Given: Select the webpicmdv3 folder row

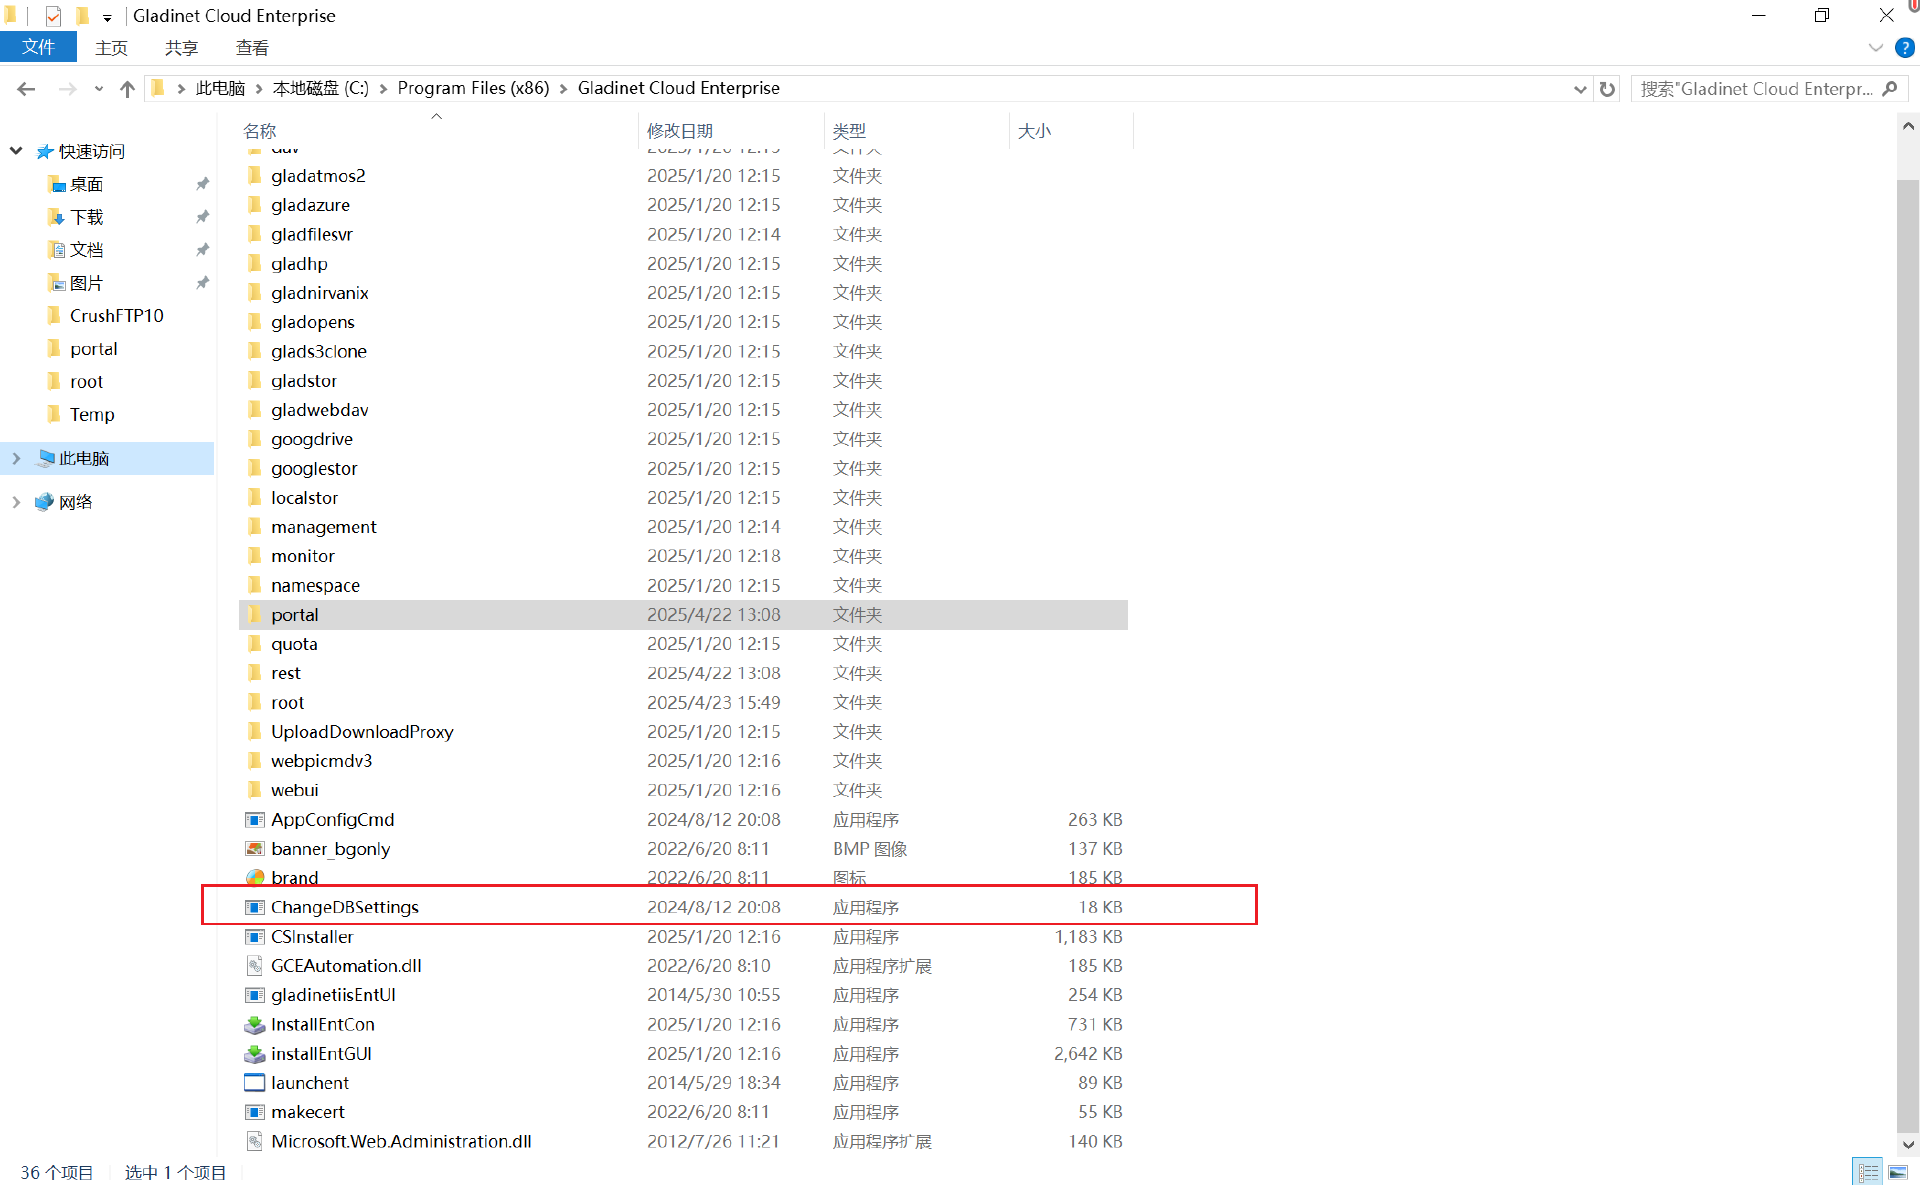Looking at the screenshot, I should pyautogui.click(x=683, y=761).
